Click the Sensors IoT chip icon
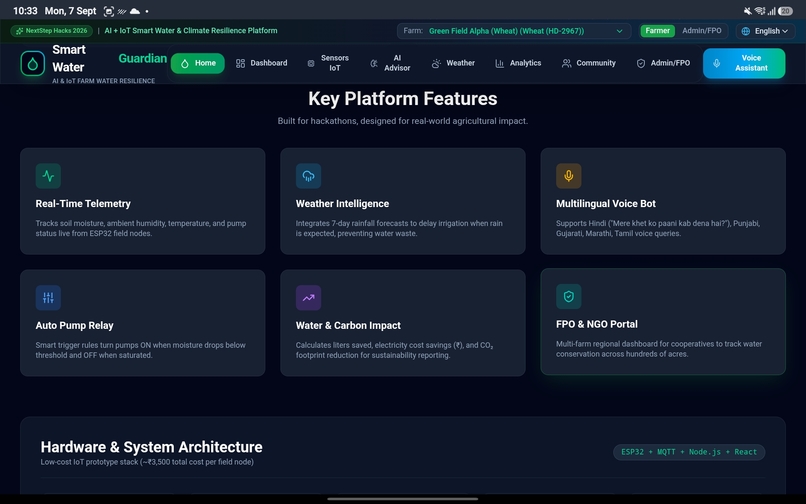Viewport: 806px width, 504px height. pos(311,63)
